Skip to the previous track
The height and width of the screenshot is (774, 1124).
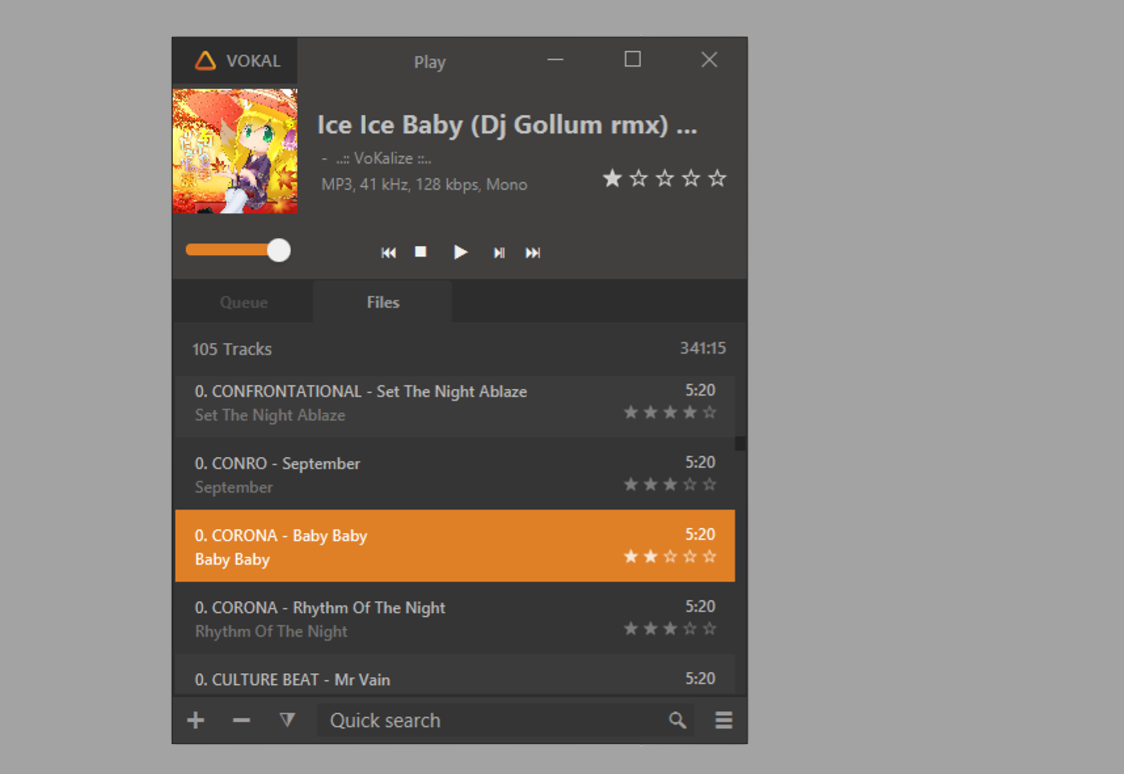coord(388,253)
